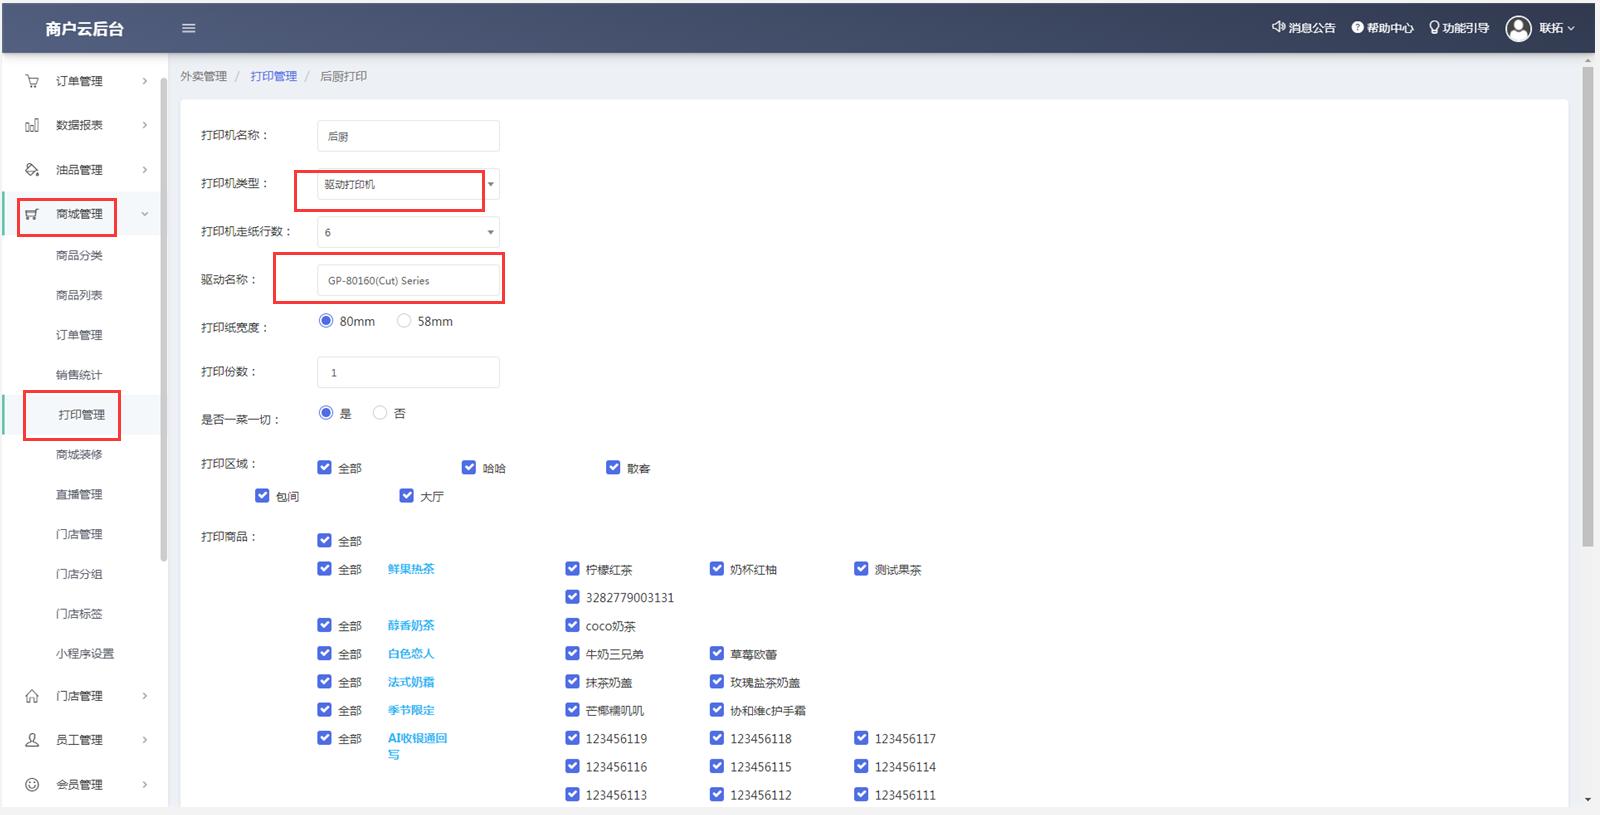Image resolution: width=1600 pixels, height=815 pixels.
Task: Collapse the 商城管理 sidebar chevron
Action: coord(144,214)
